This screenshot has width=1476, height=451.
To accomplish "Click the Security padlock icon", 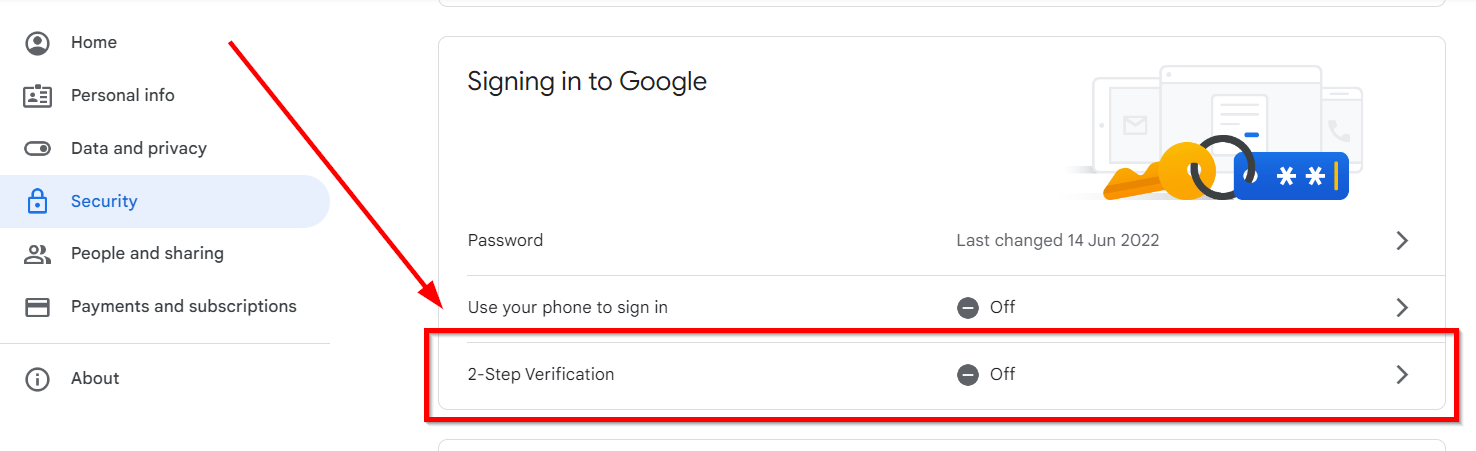I will coord(38,202).
